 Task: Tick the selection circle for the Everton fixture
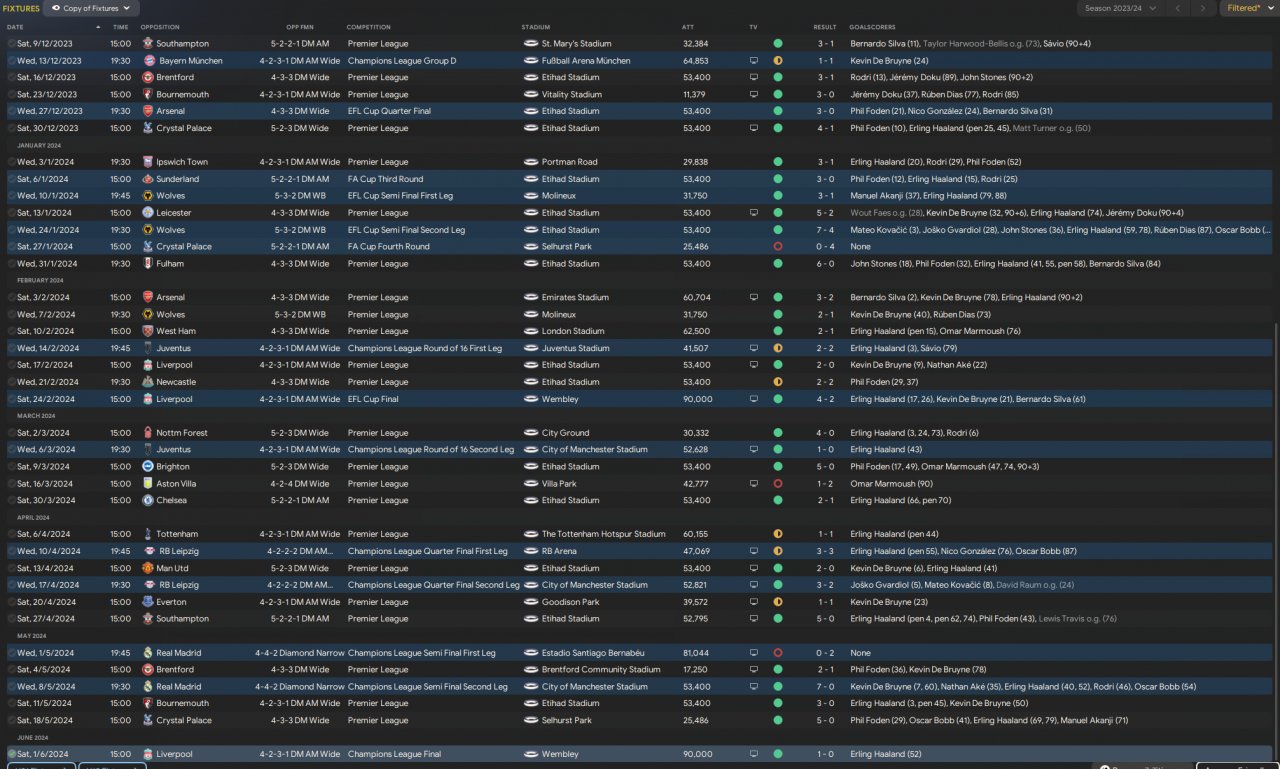point(11,602)
